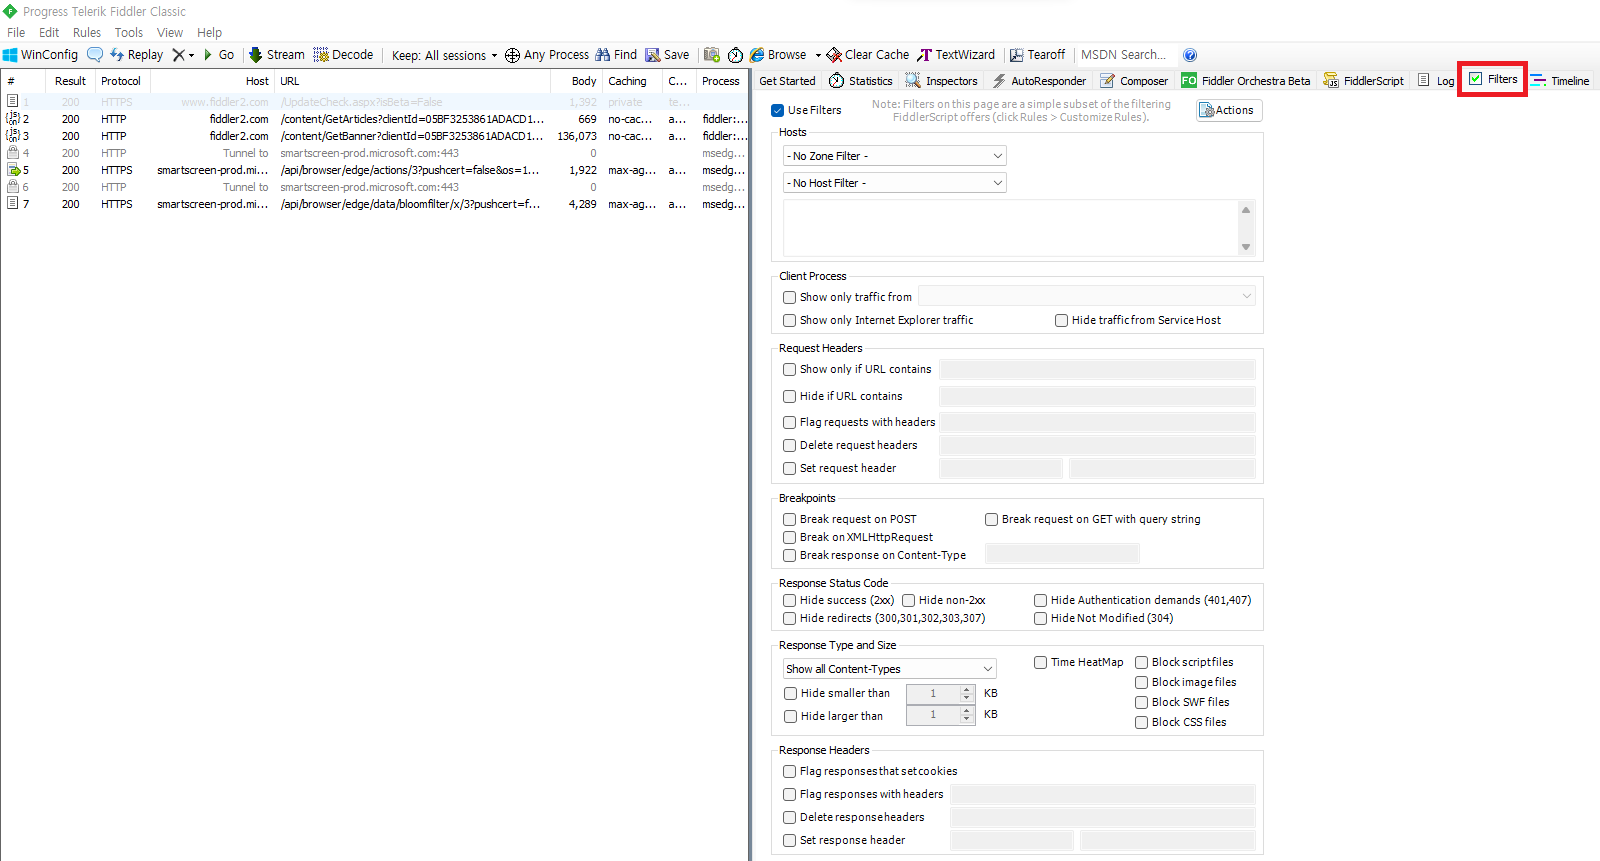Click the hosts list text box

[x=1010, y=228]
